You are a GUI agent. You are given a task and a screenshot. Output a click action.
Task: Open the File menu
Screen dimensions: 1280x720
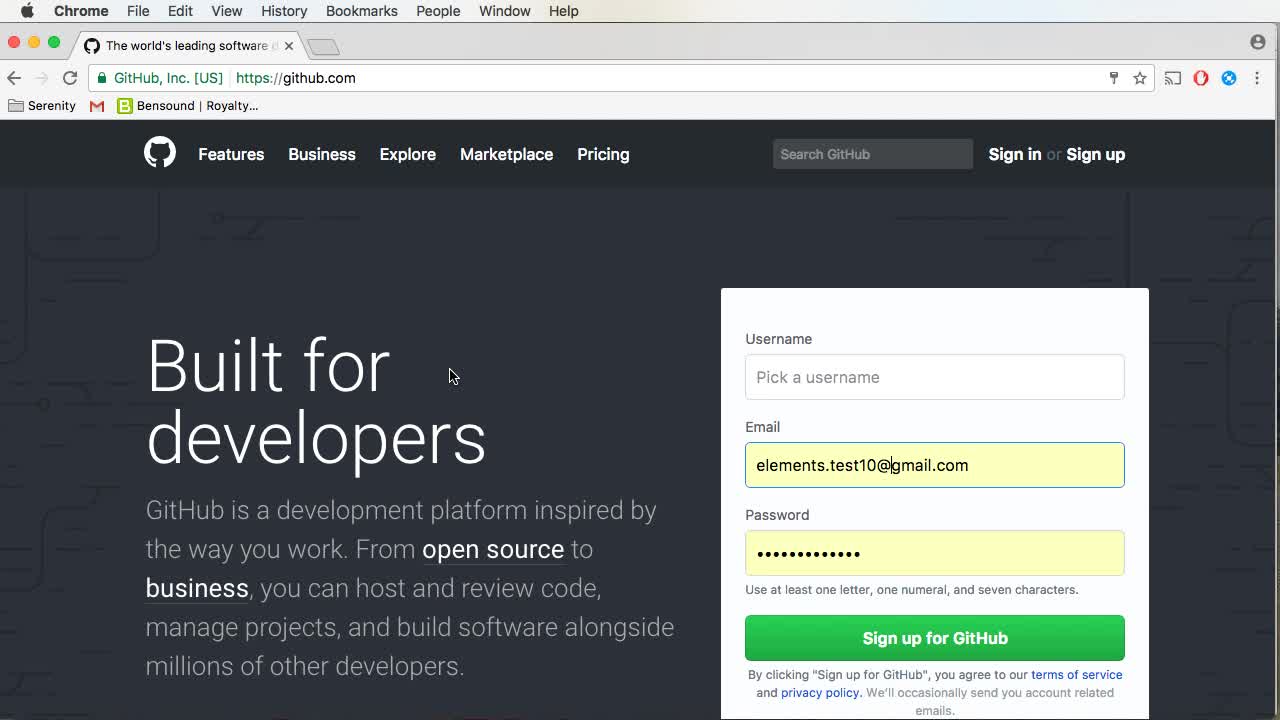pos(138,11)
